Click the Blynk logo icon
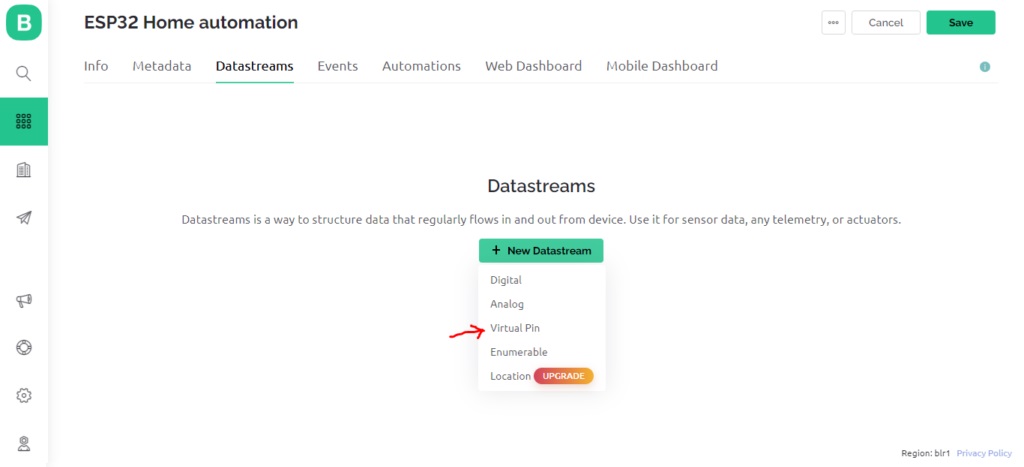The height and width of the screenshot is (467, 1024). pyautogui.click(x=24, y=23)
